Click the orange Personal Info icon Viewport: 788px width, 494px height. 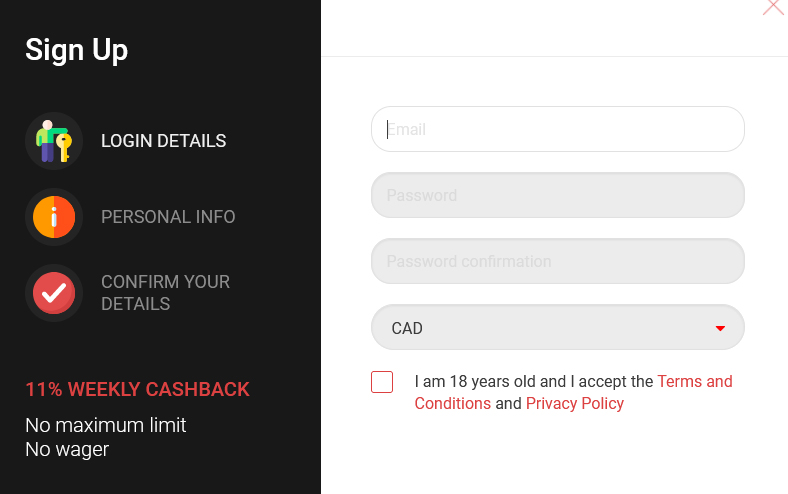pyautogui.click(x=54, y=217)
